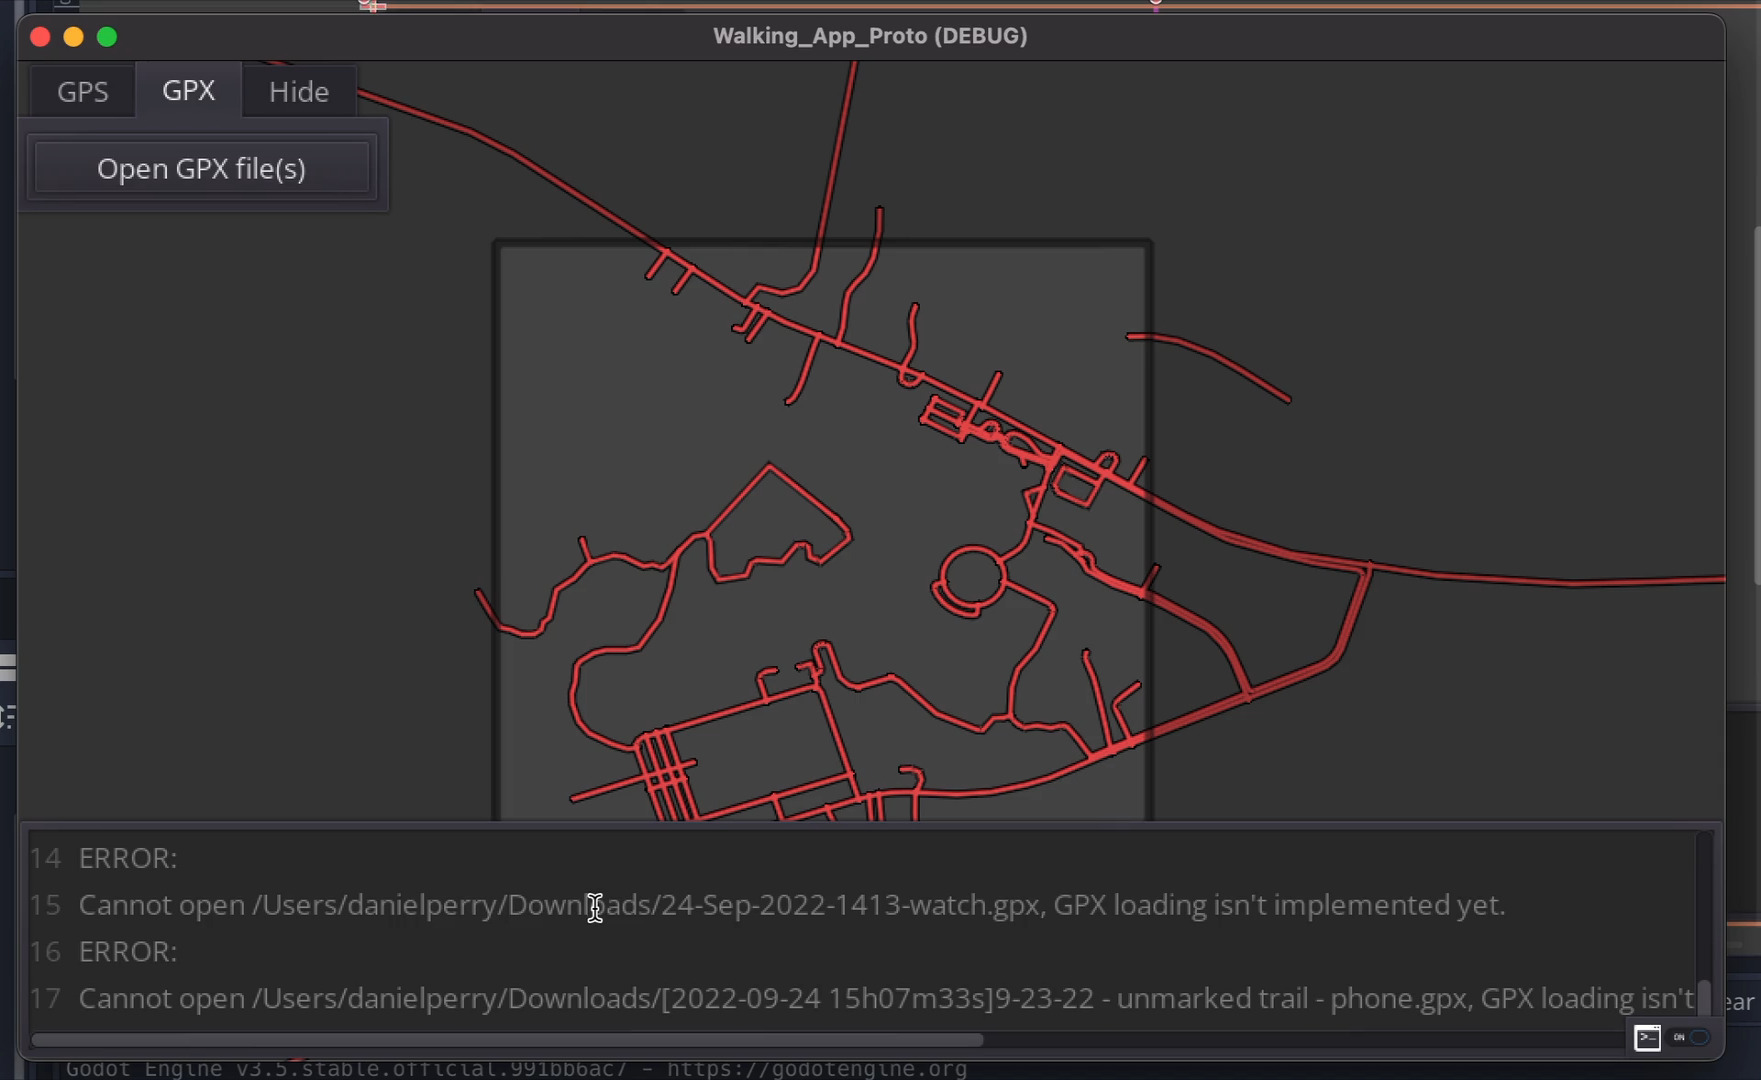Click the console terminal icon

pyautogui.click(x=1647, y=1038)
